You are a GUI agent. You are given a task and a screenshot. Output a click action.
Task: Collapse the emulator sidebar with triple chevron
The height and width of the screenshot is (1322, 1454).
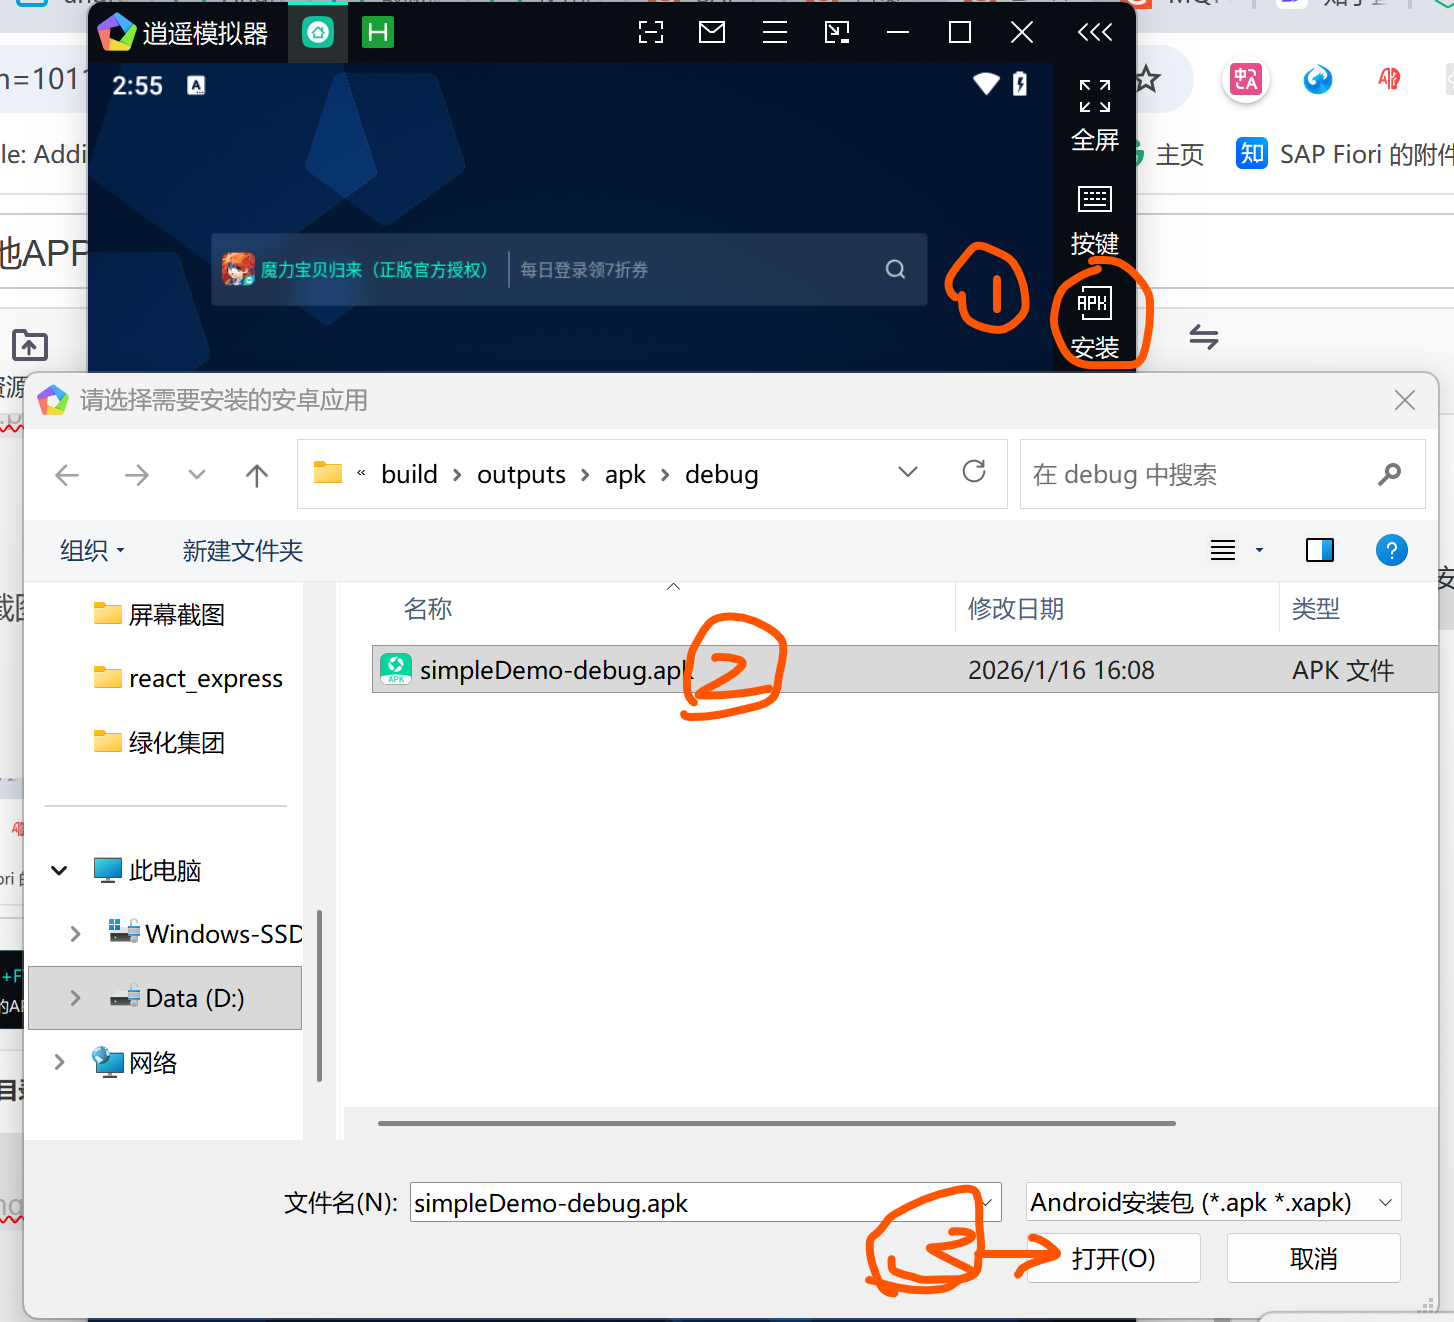click(1095, 33)
